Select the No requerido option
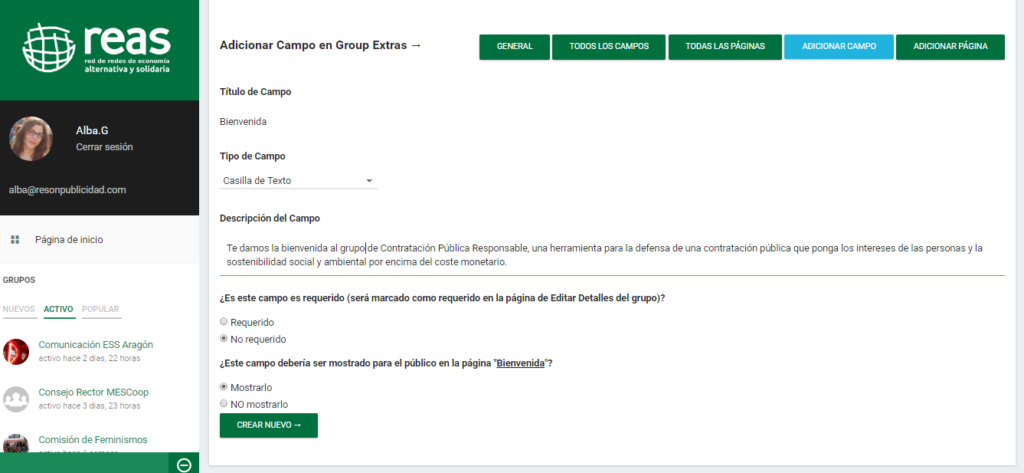The width and height of the screenshot is (1024, 473). click(224, 339)
